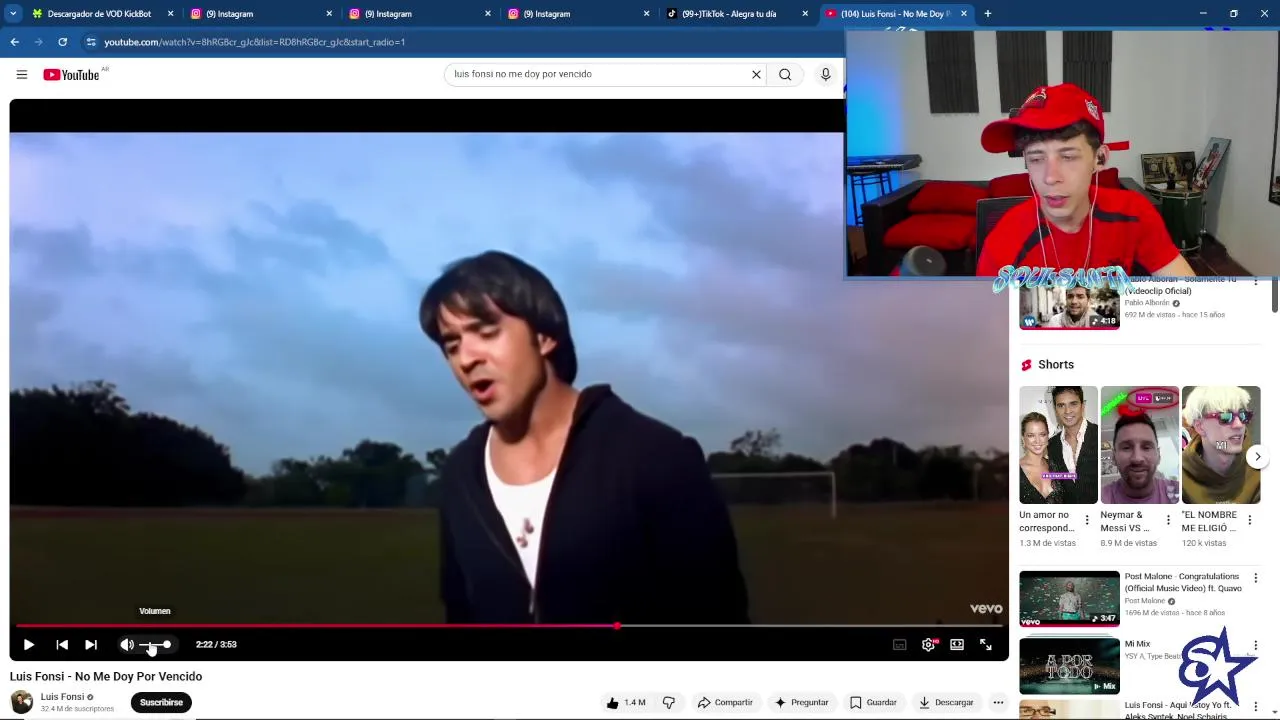Skip to the previous video
1280x720 pixels.
pyautogui.click(x=62, y=645)
